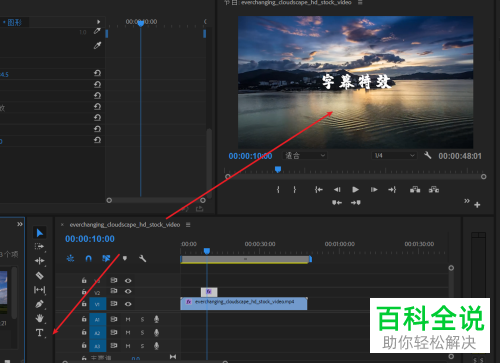Viewport: 500px width, 363px height.
Task: Open the 1/4 playback resolution dropdown
Action: pyautogui.click(x=394, y=155)
